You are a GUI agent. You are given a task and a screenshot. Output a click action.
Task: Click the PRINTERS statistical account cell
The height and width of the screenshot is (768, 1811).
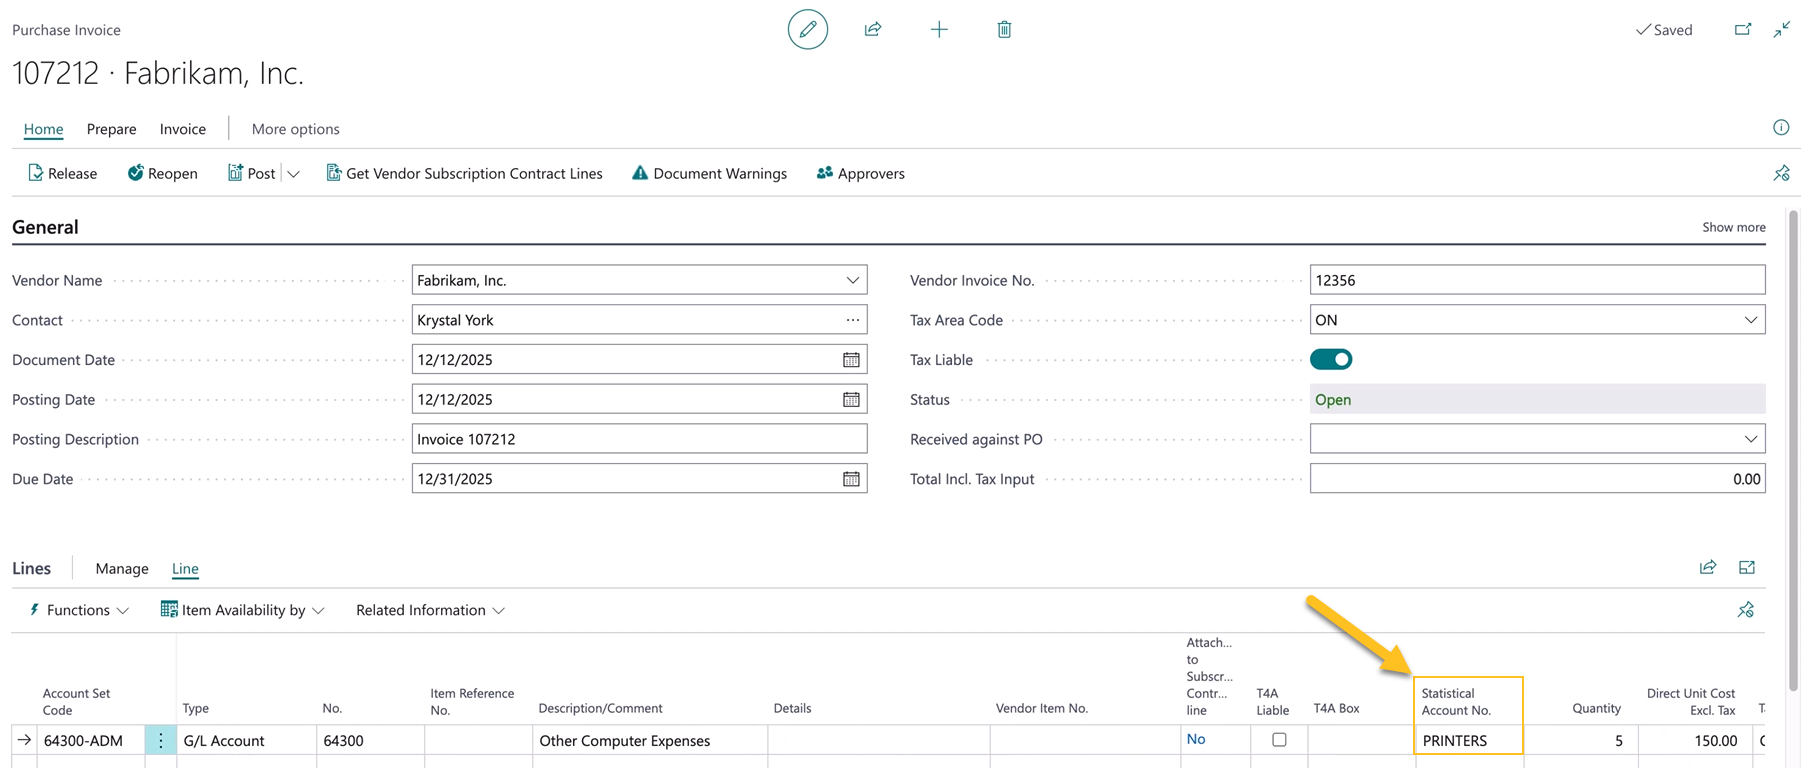(x=1469, y=740)
